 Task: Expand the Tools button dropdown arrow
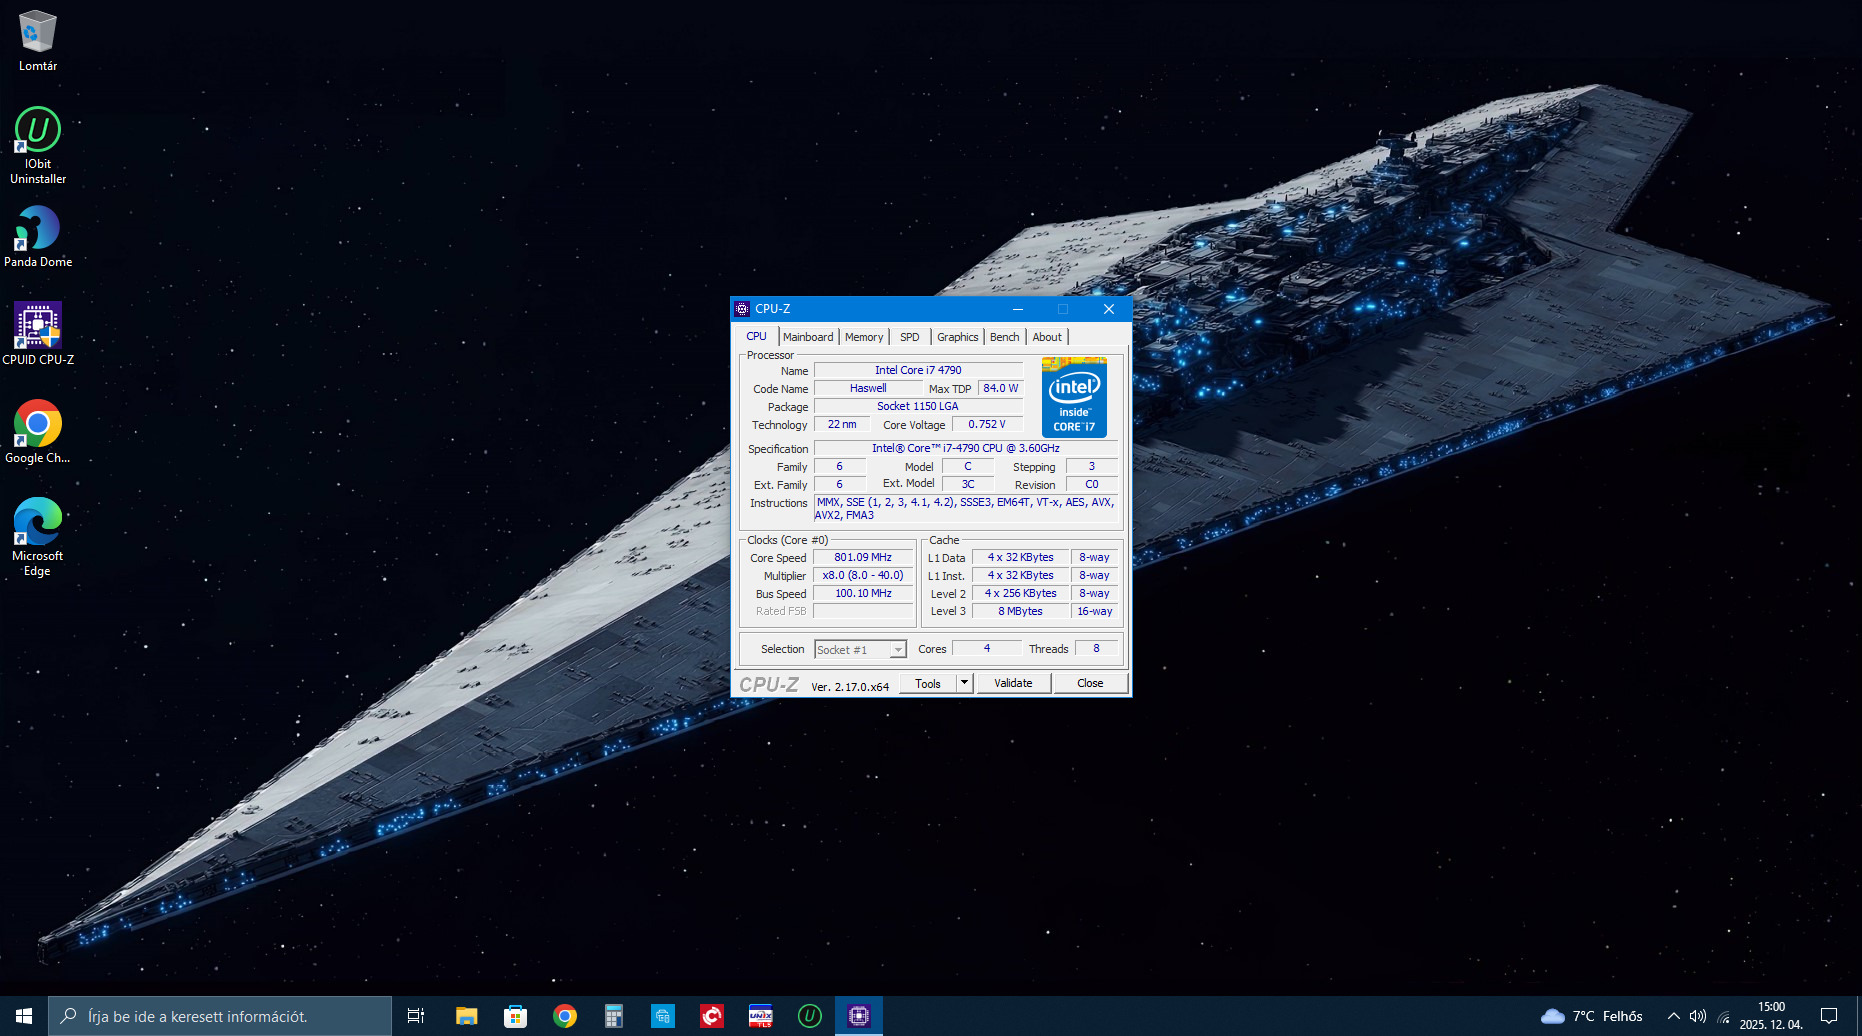pos(965,683)
